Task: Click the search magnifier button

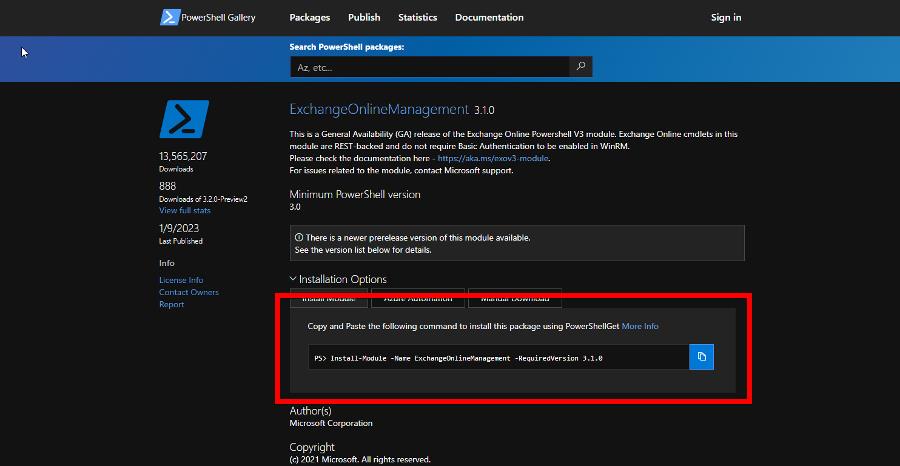Action: (x=581, y=67)
